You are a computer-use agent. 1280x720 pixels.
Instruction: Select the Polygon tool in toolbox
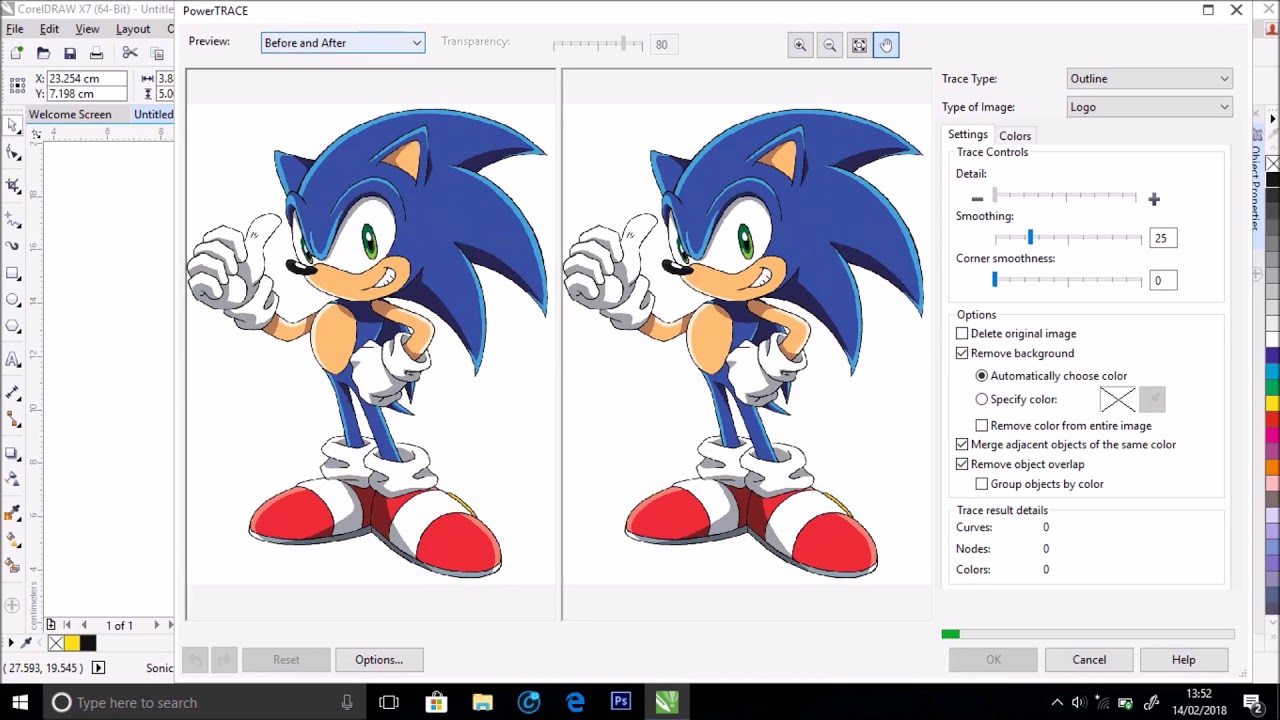(13, 327)
